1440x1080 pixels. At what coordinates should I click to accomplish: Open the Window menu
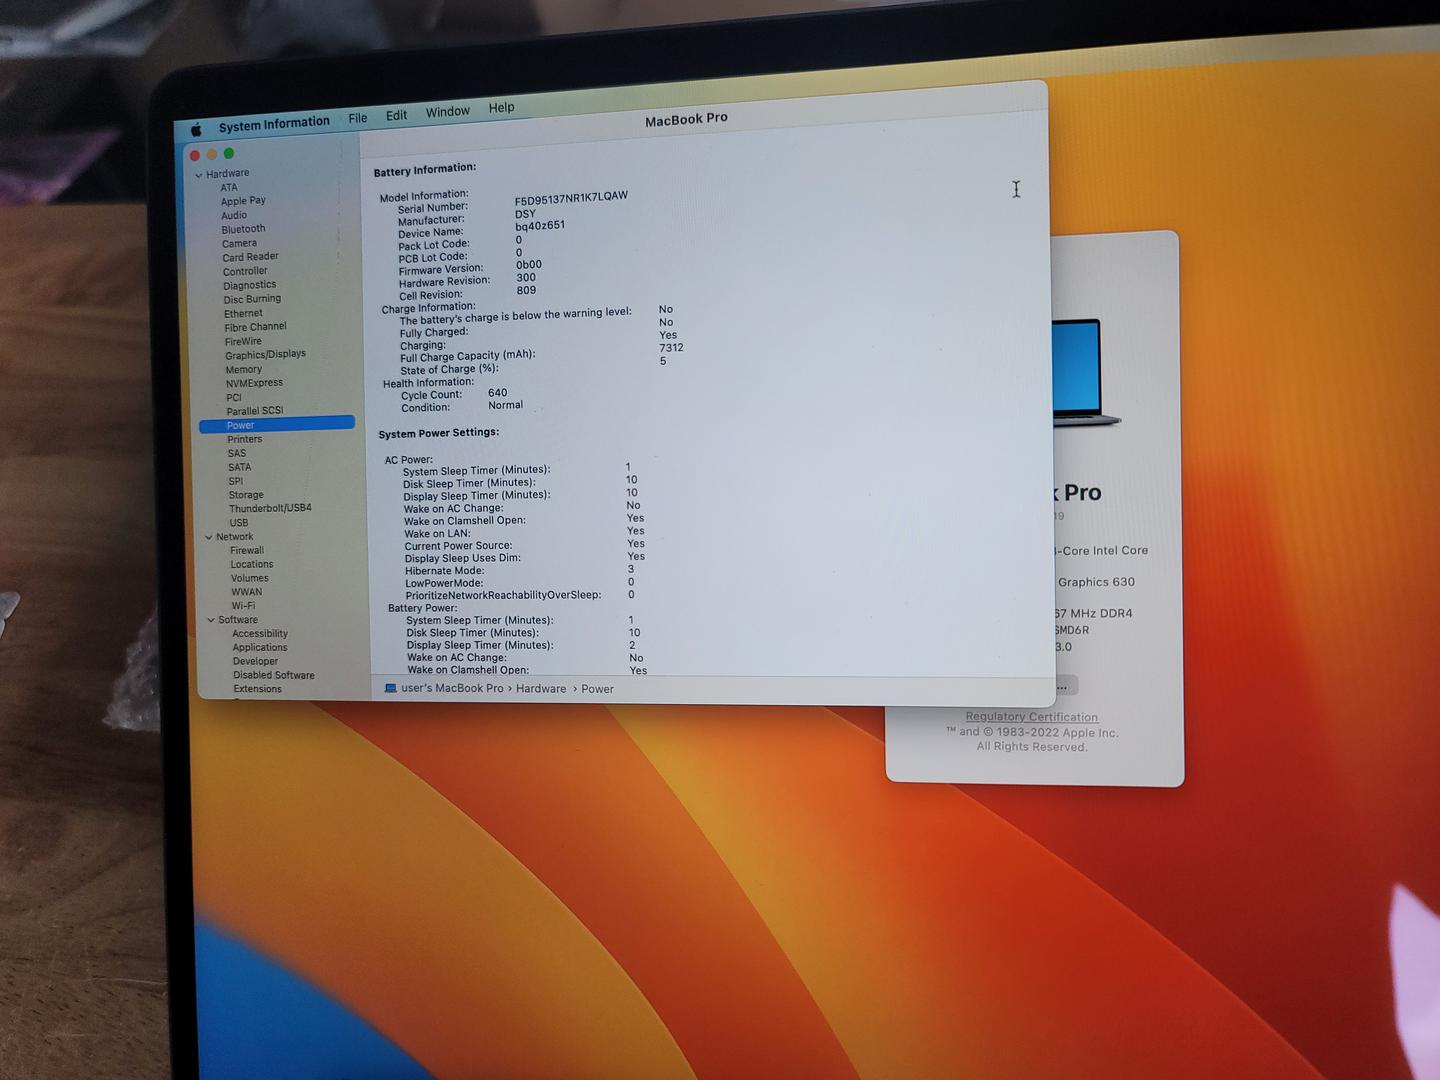(x=448, y=112)
